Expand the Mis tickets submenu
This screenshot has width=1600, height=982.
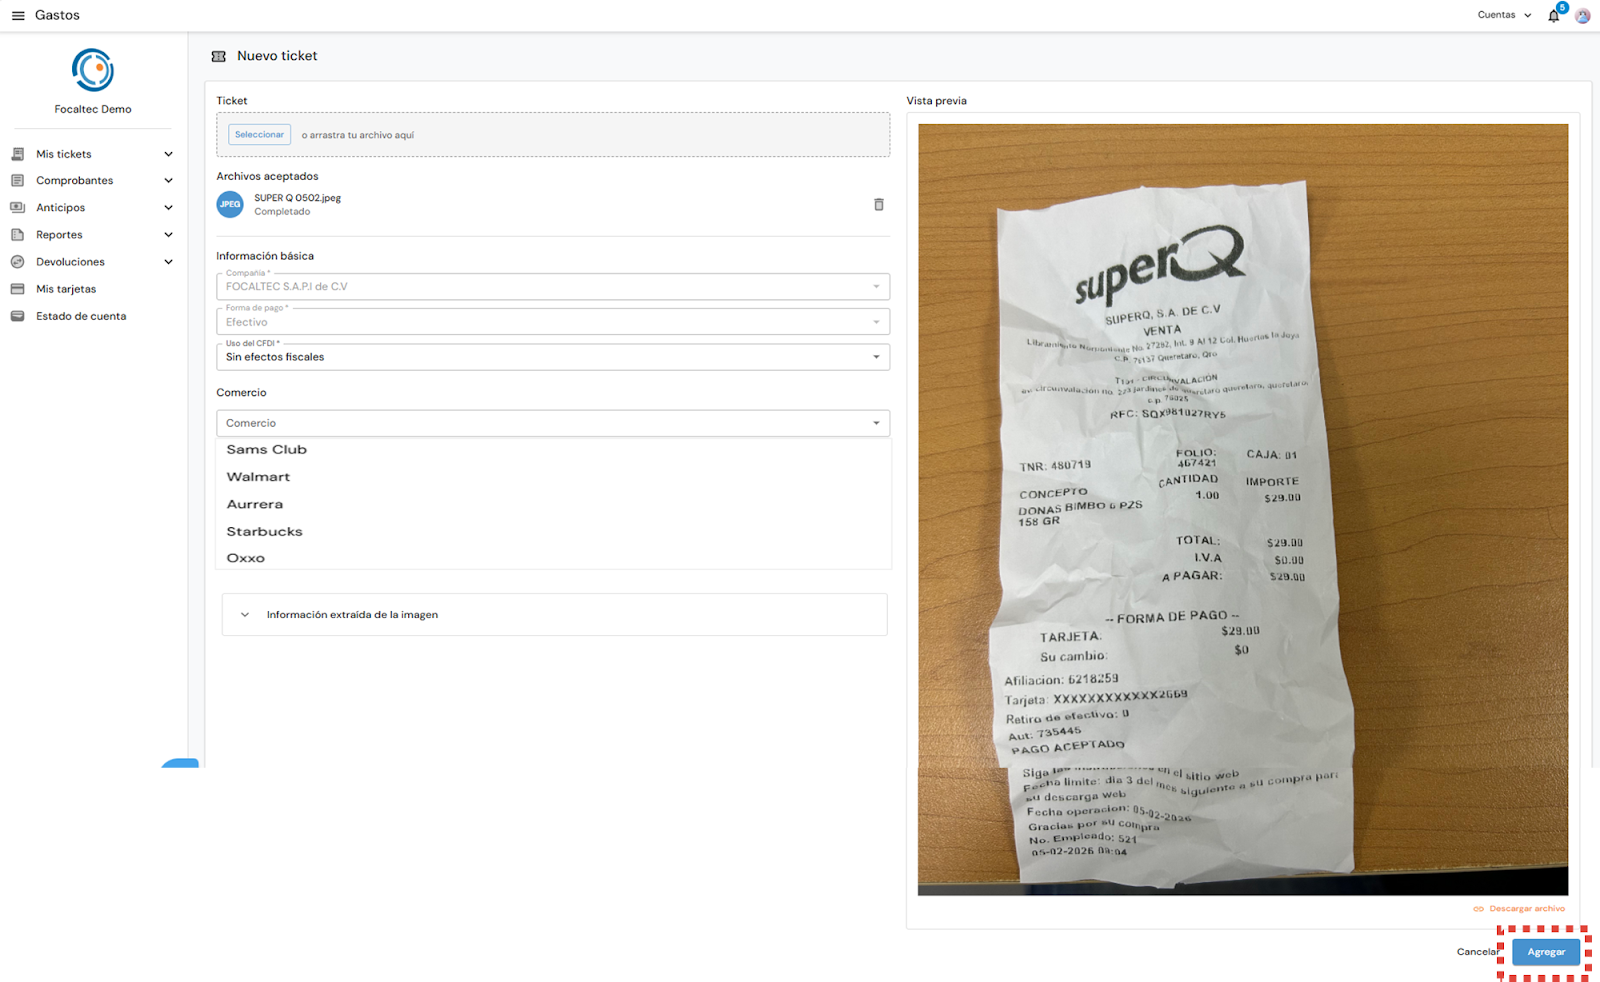pyautogui.click(x=168, y=154)
